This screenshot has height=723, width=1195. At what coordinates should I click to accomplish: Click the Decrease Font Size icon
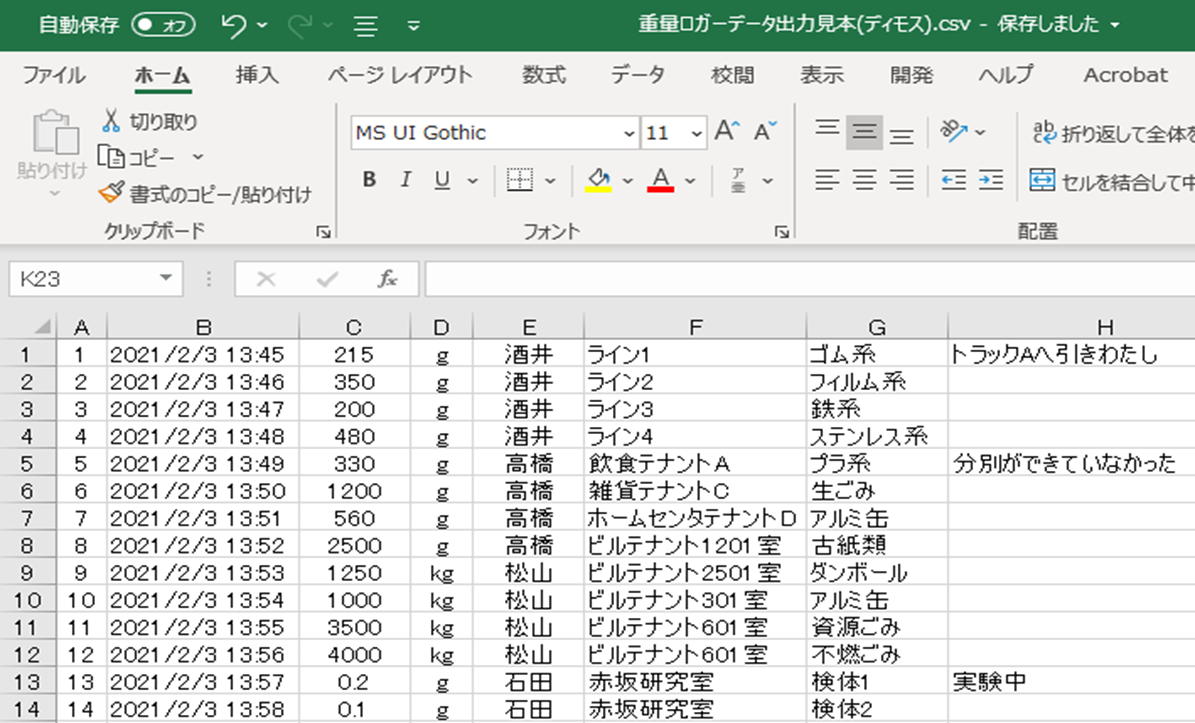click(764, 131)
